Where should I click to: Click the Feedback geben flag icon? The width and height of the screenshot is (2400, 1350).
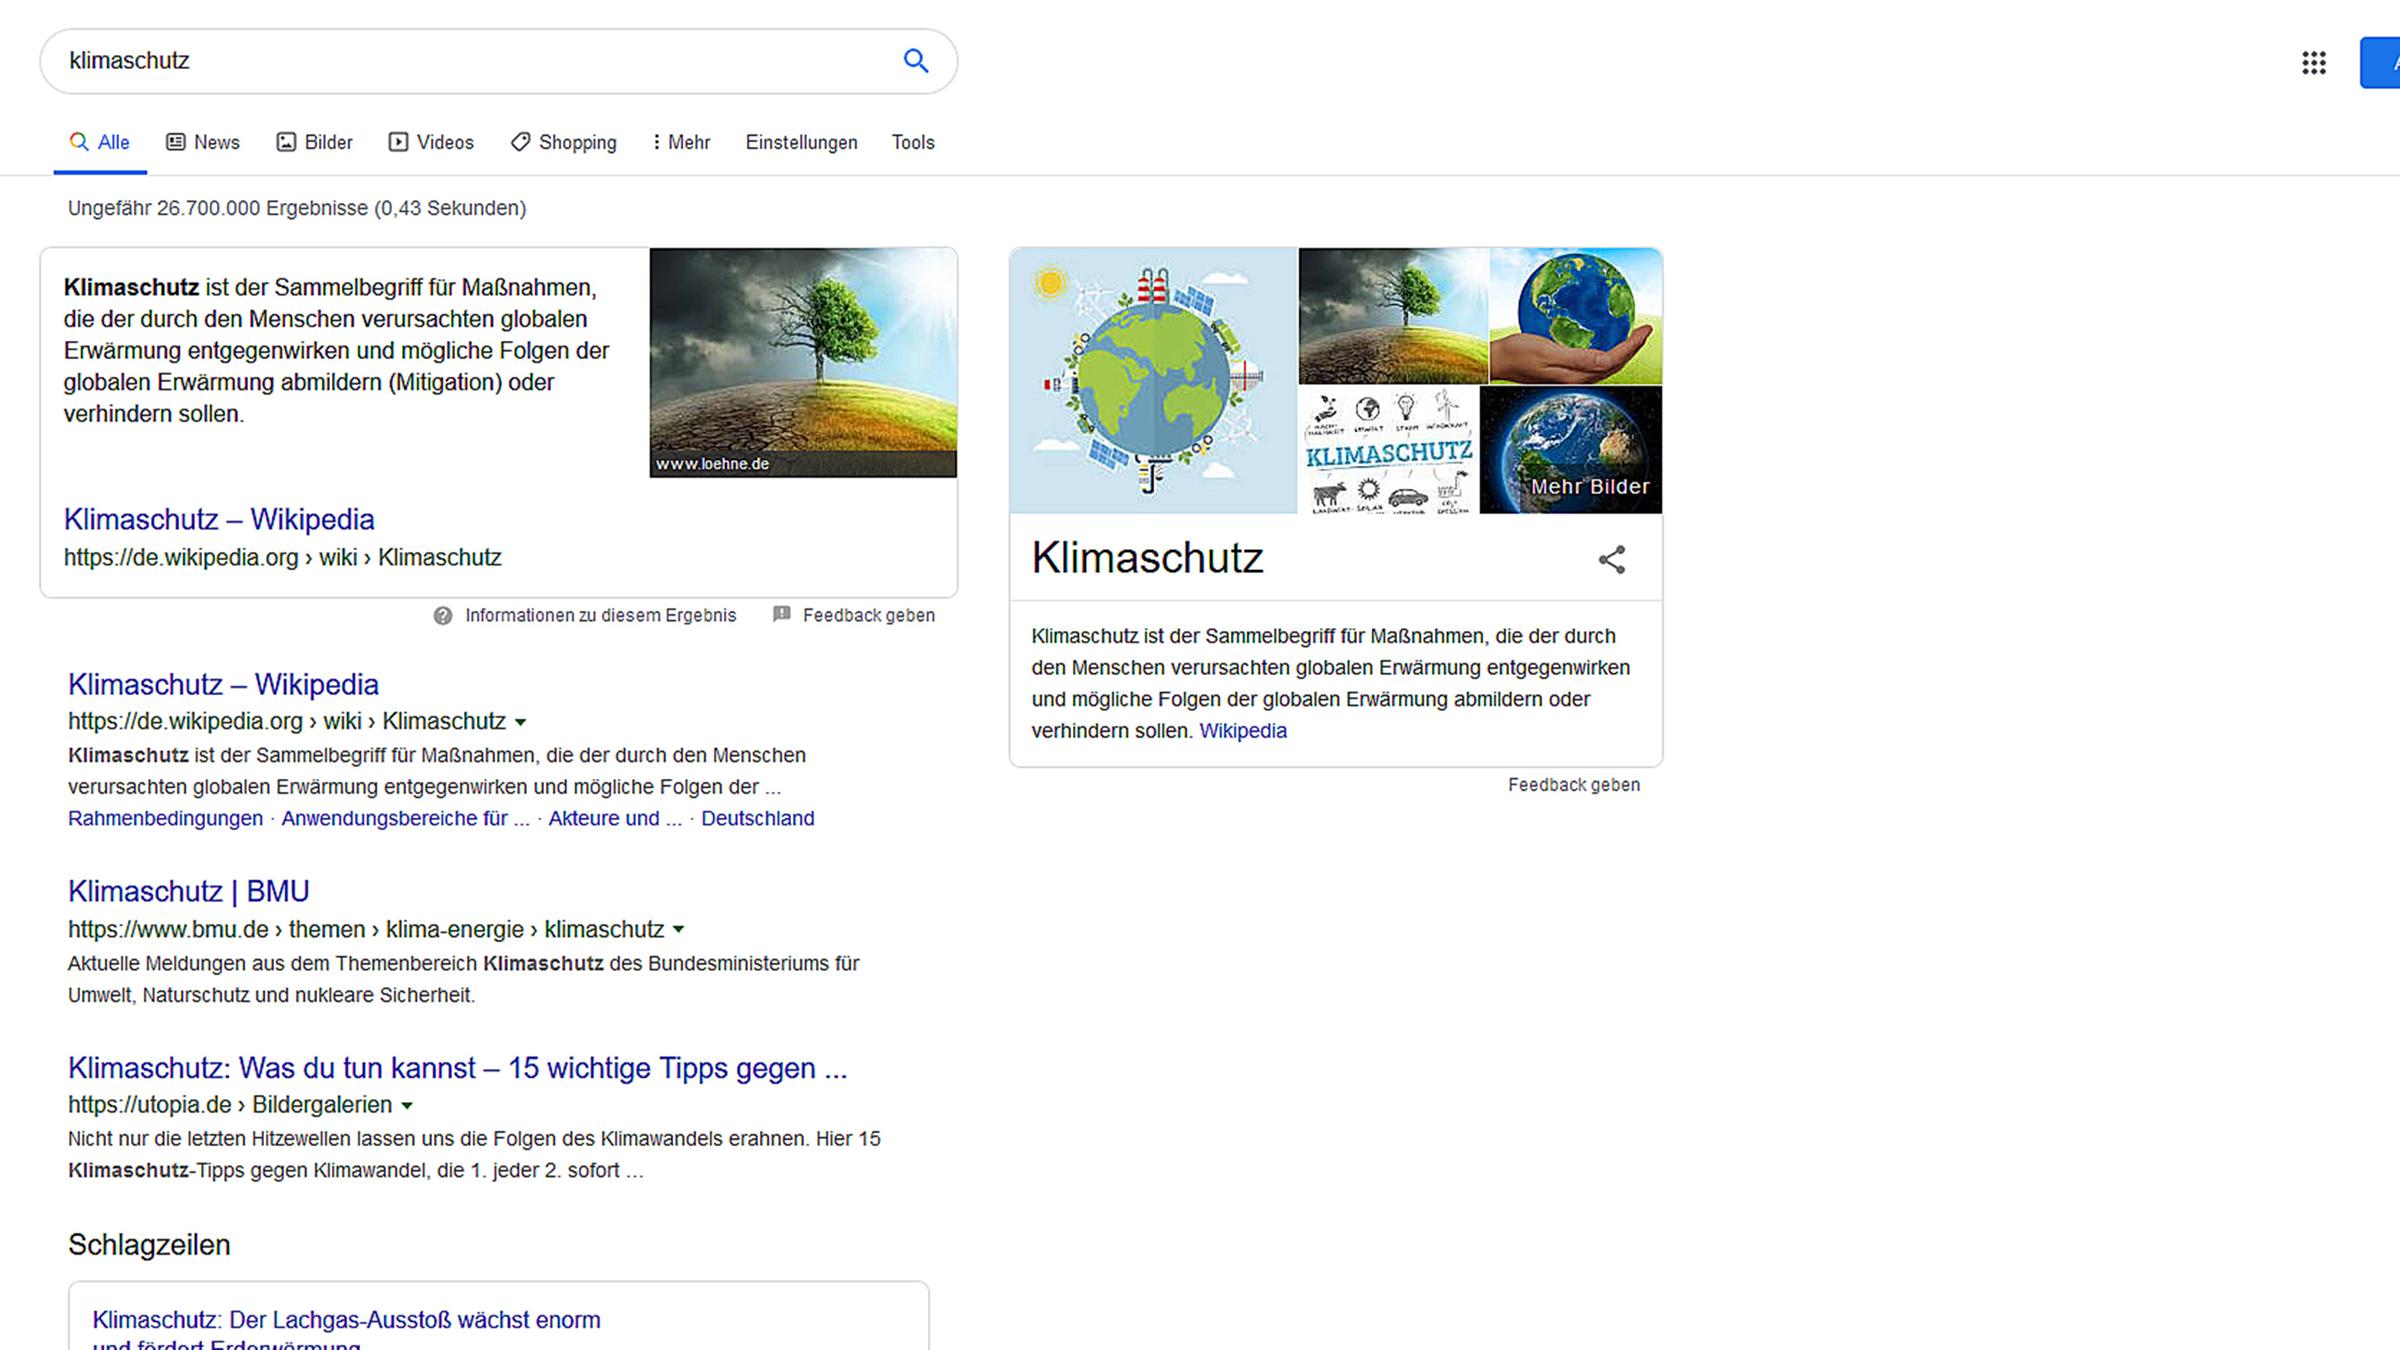click(782, 614)
